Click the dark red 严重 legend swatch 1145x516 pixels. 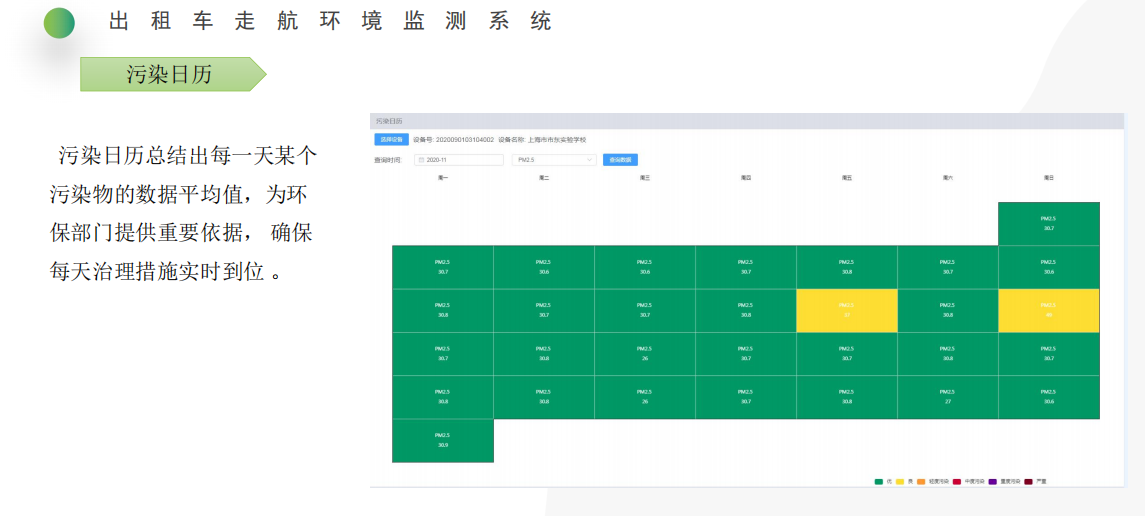point(1028,482)
